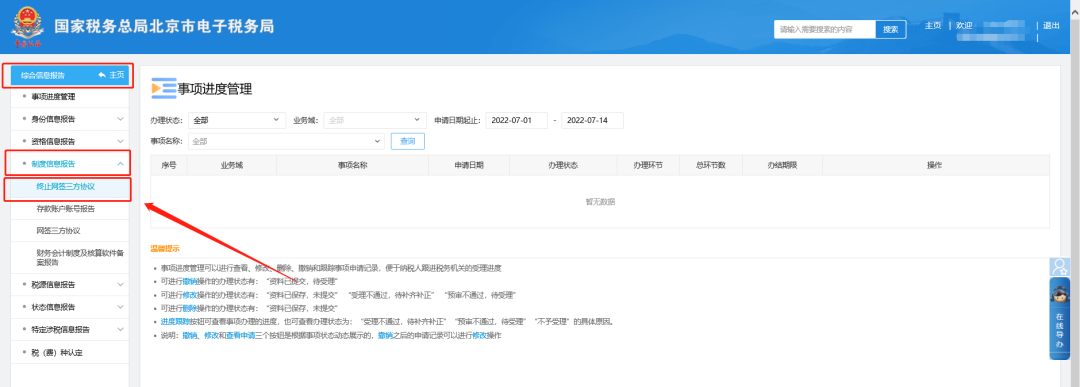
Task: Click the 事项进度管理 title icon
Action: coord(164,88)
